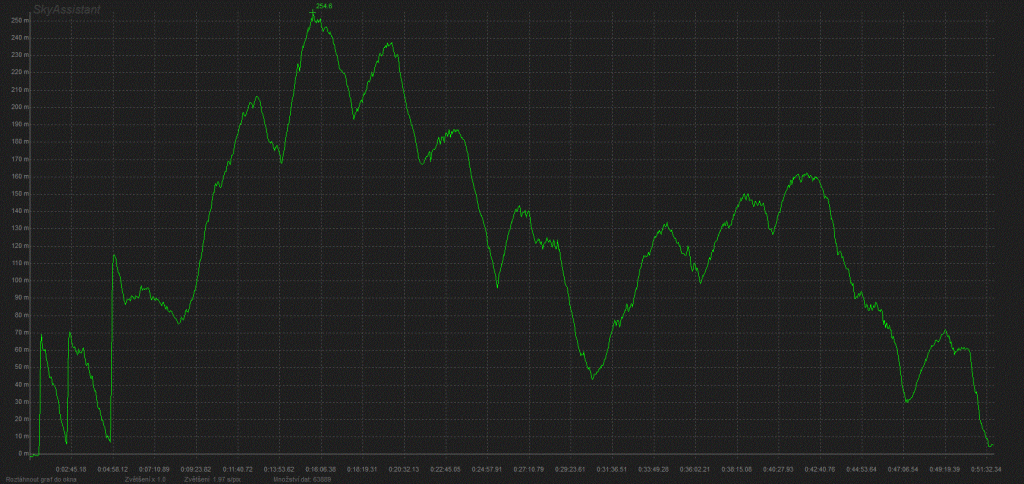
Task: Click the 0:22:45.05 time axis label
Action: (445, 468)
